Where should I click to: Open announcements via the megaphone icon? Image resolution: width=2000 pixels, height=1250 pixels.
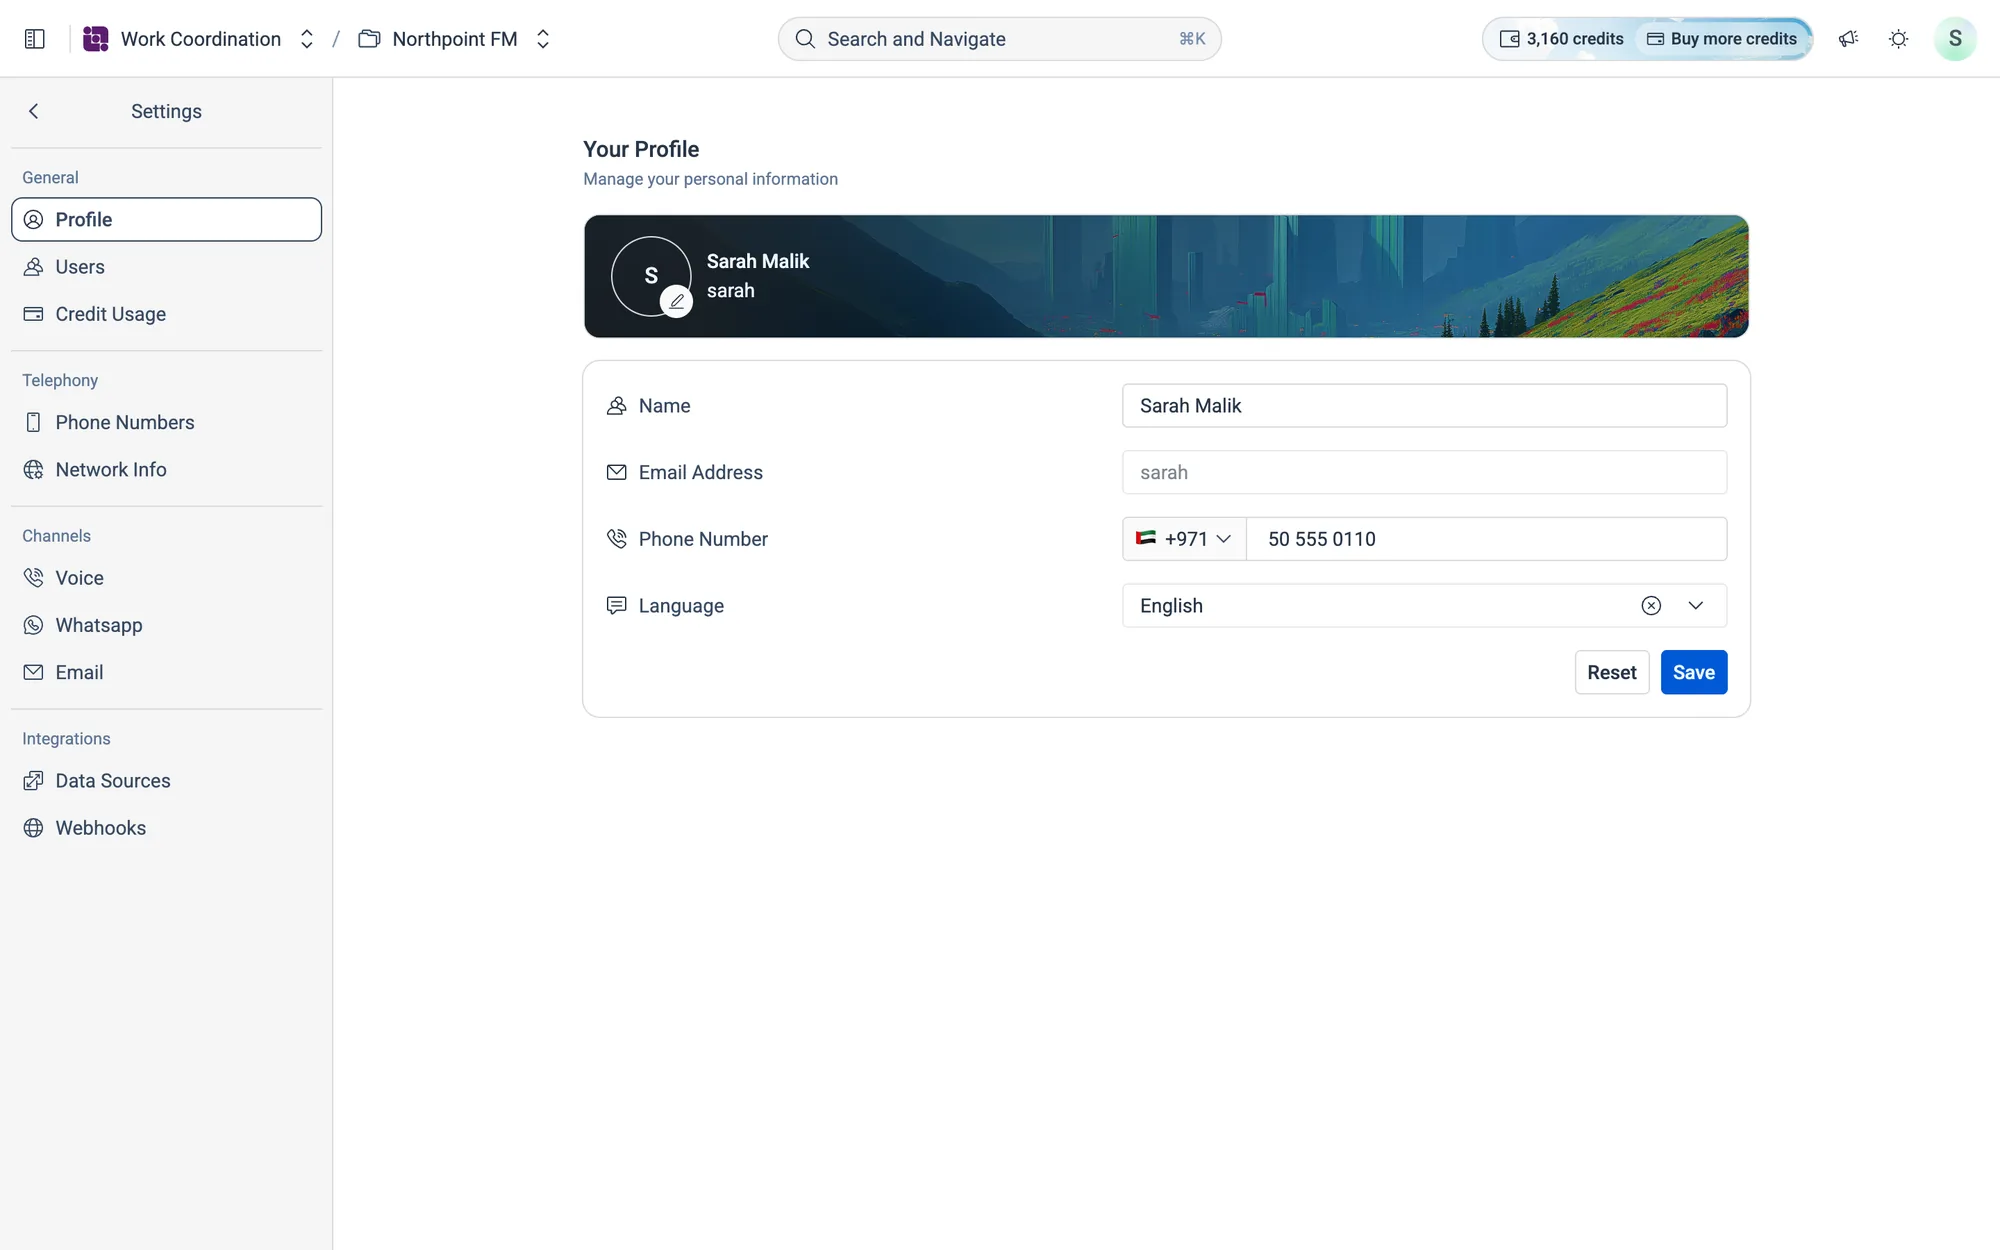coord(1848,39)
